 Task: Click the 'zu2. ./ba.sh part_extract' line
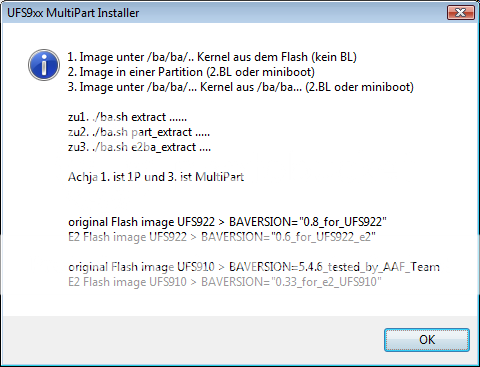[139, 132]
